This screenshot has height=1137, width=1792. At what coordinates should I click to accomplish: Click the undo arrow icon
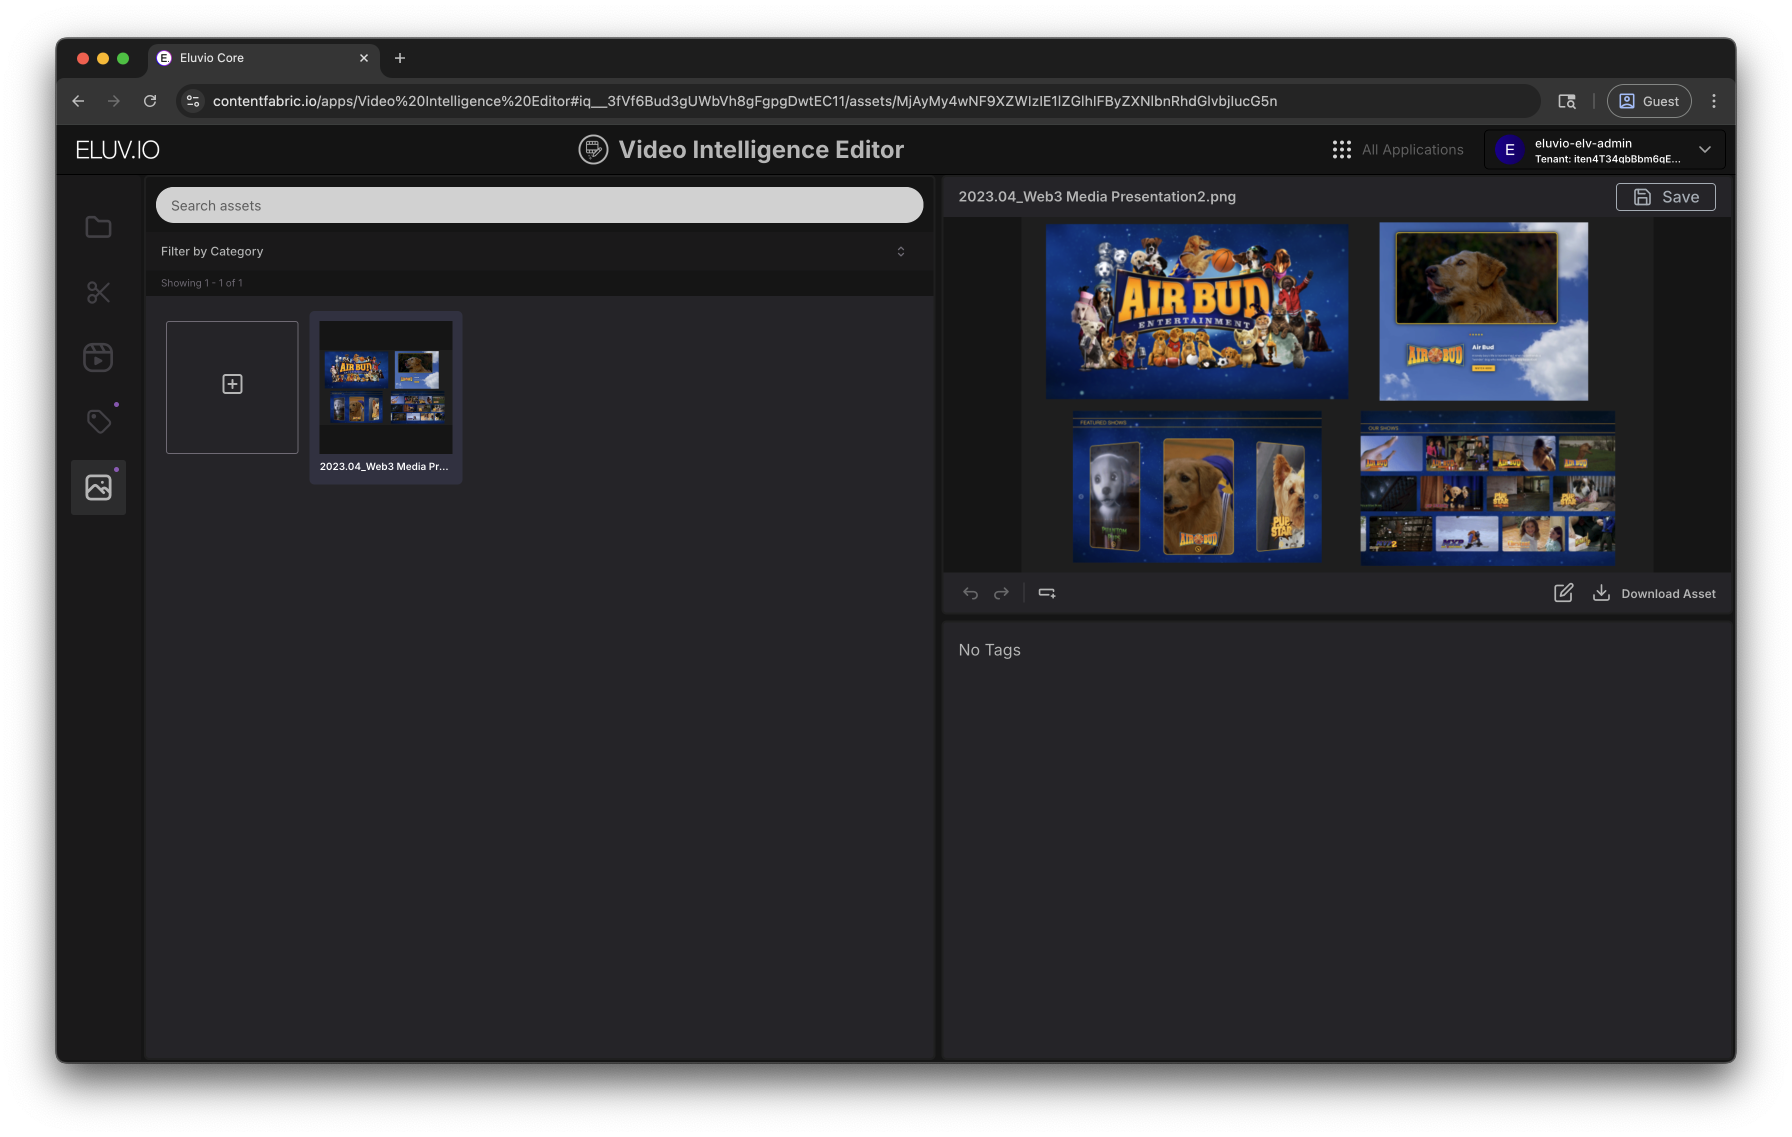tap(970, 593)
